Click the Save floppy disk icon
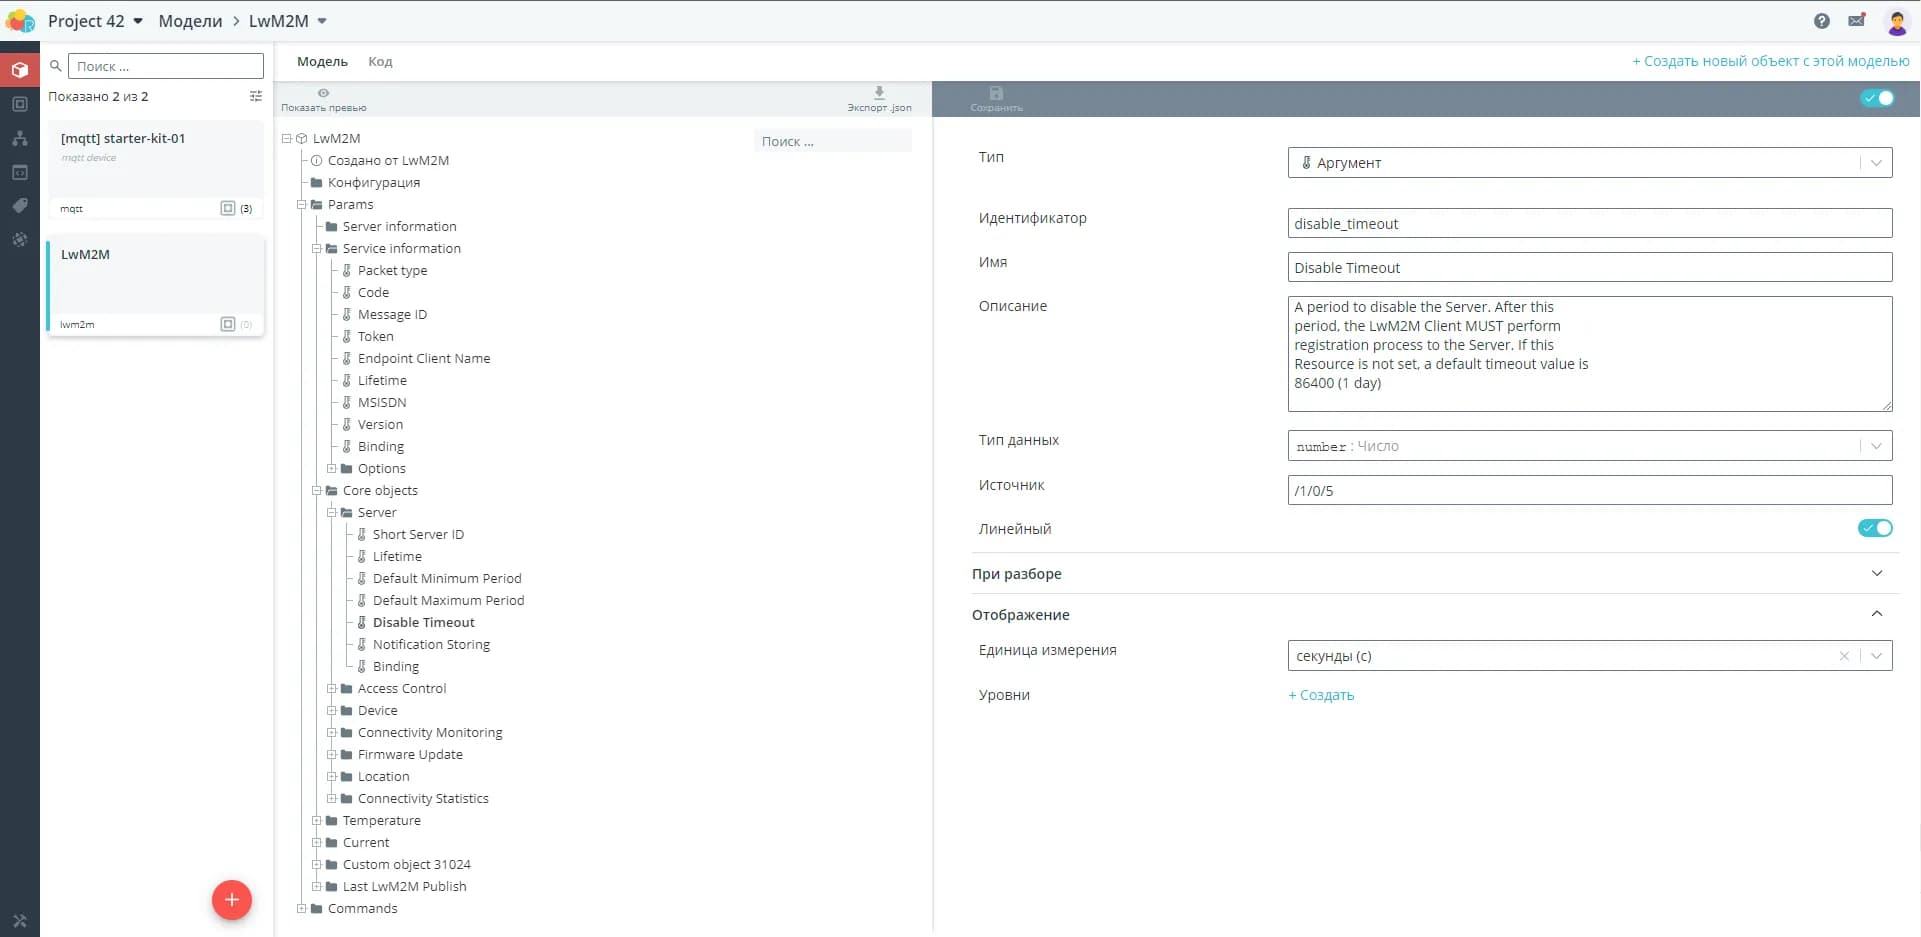 pyautogui.click(x=996, y=93)
